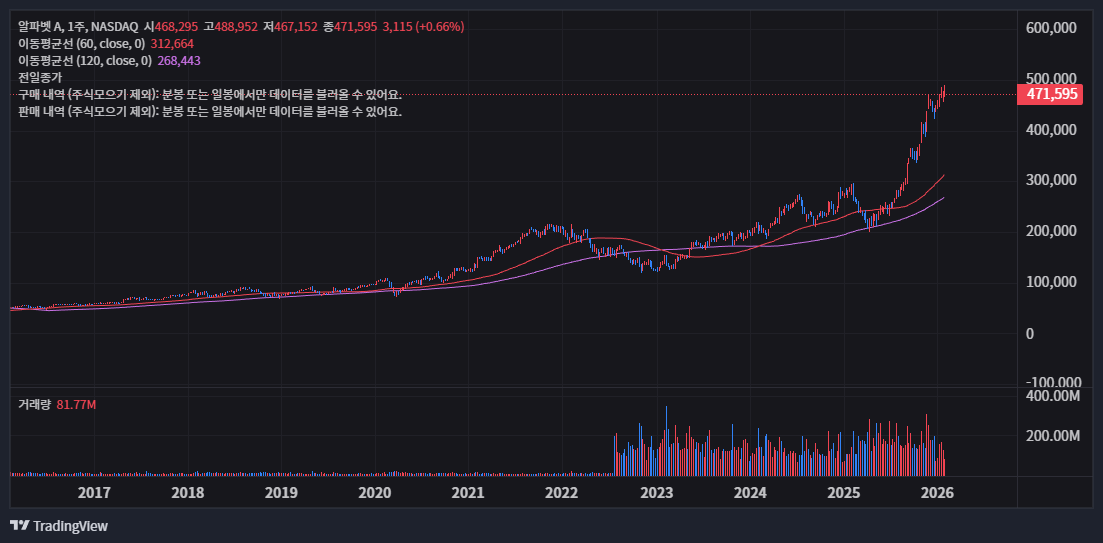Click the 2025 time axis label
Viewport: 1103px width, 543px height.
pos(844,492)
